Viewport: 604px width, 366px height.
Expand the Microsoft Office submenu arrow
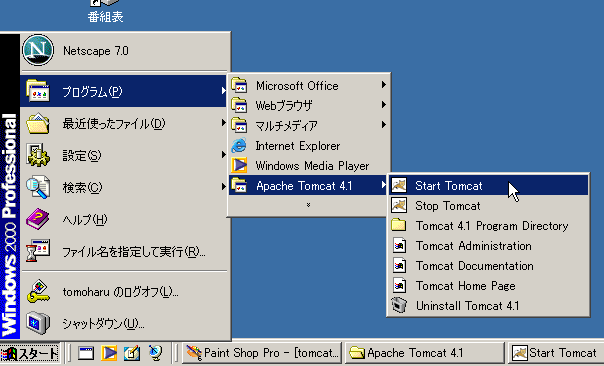point(384,85)
